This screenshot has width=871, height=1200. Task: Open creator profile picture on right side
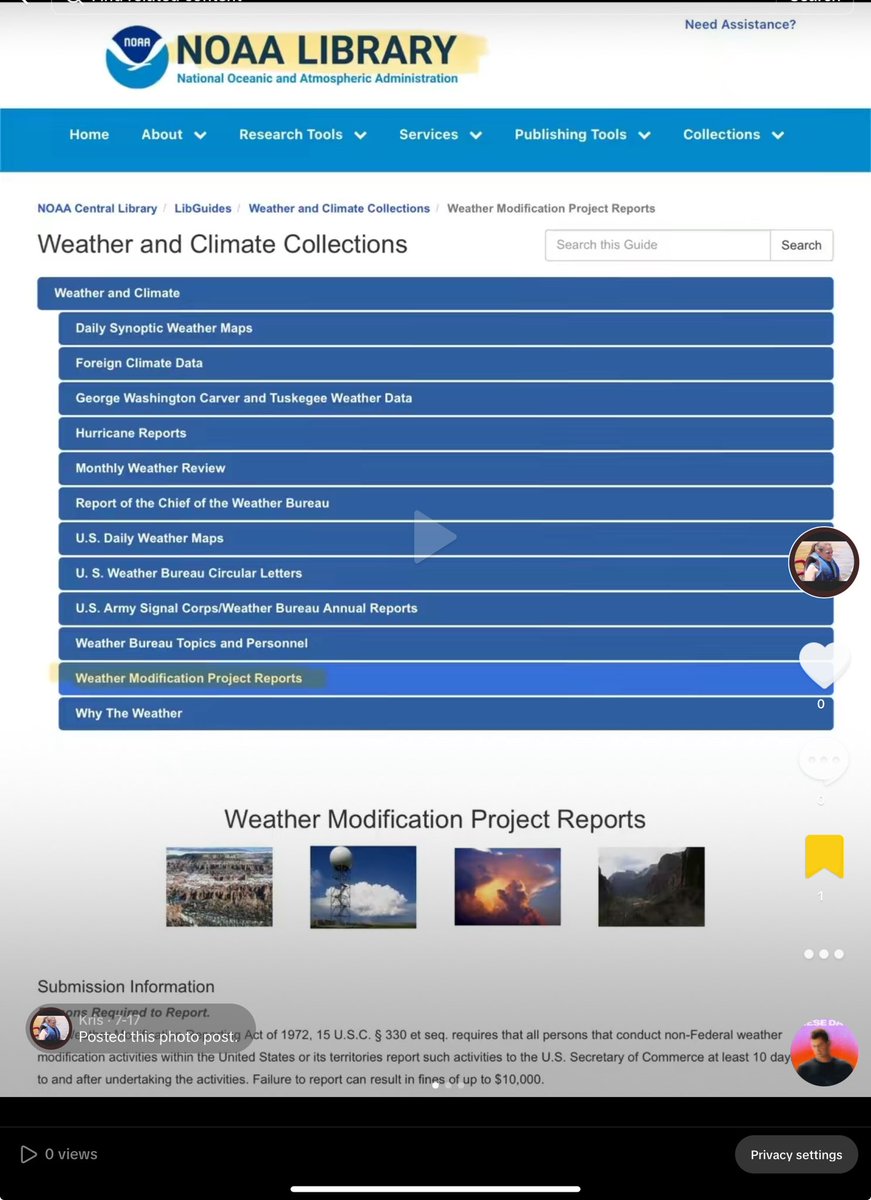coord(824,562)
